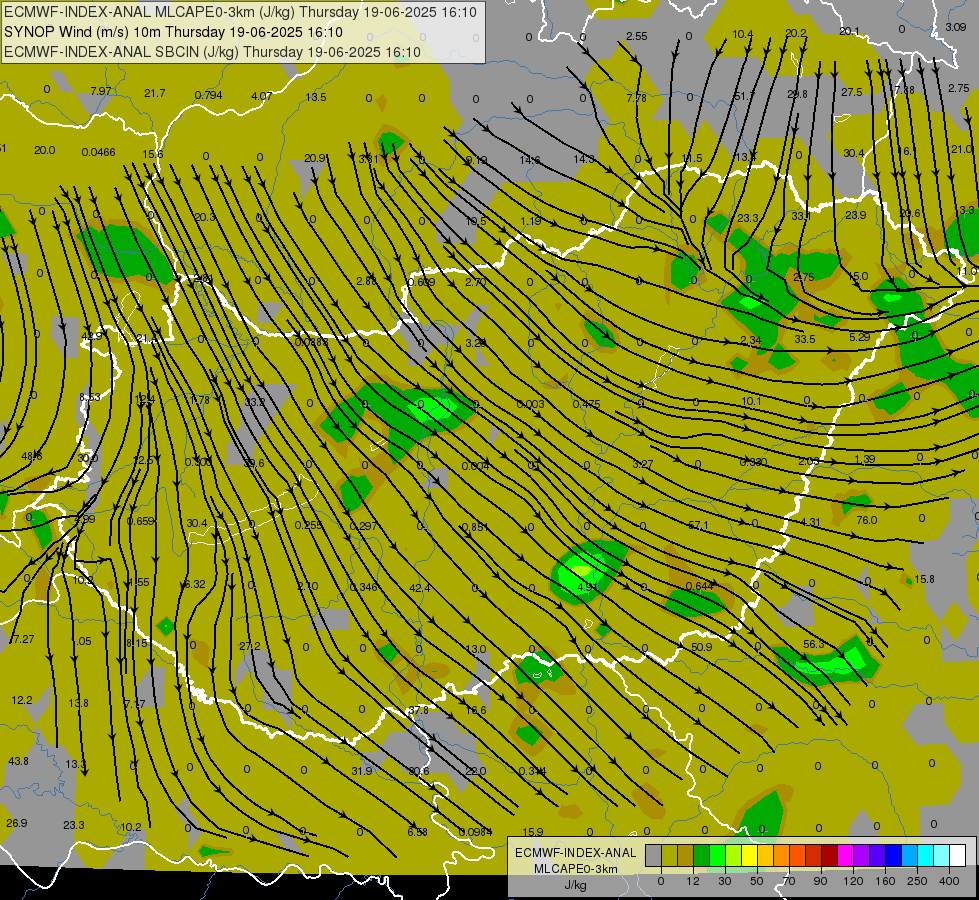The image size is (979, 900).
Task: Click the pure yellow legend swatch
Action: click(750, 855)
